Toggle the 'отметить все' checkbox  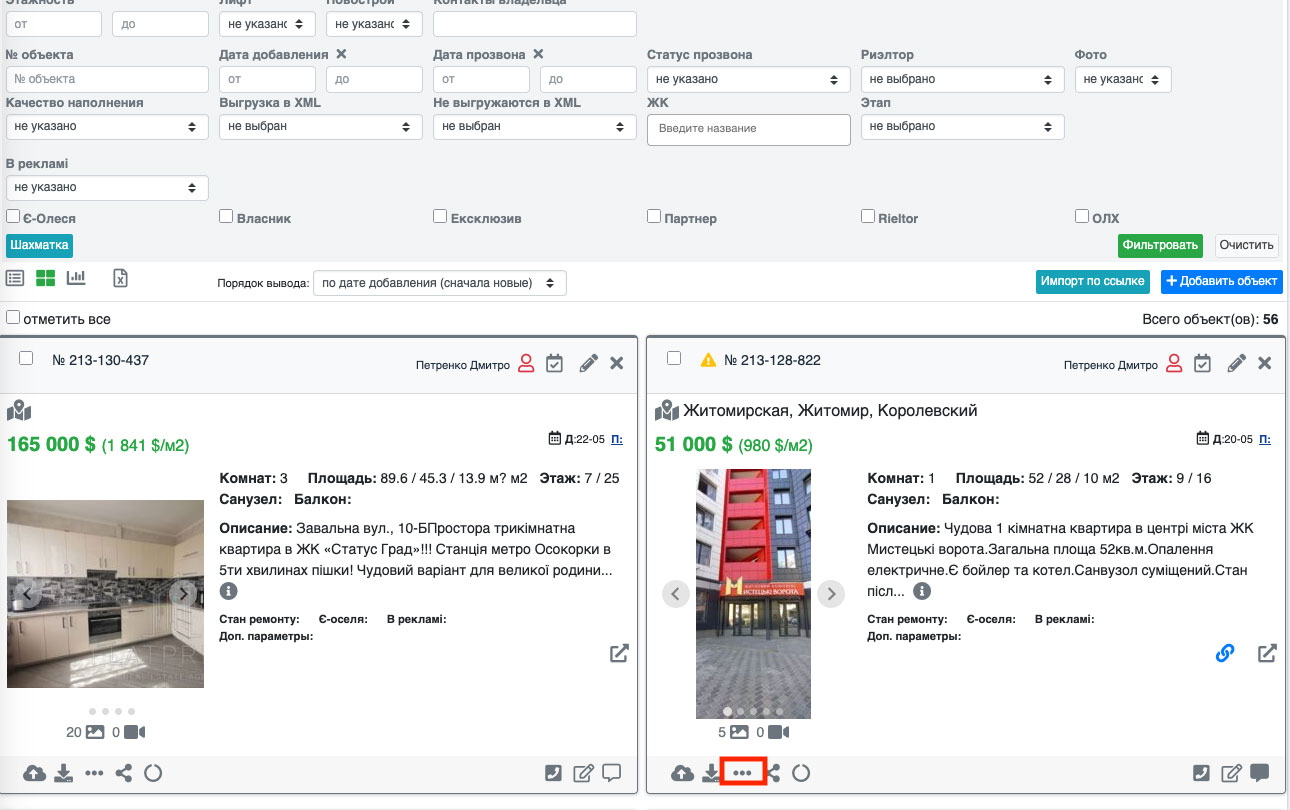[13, 318]
